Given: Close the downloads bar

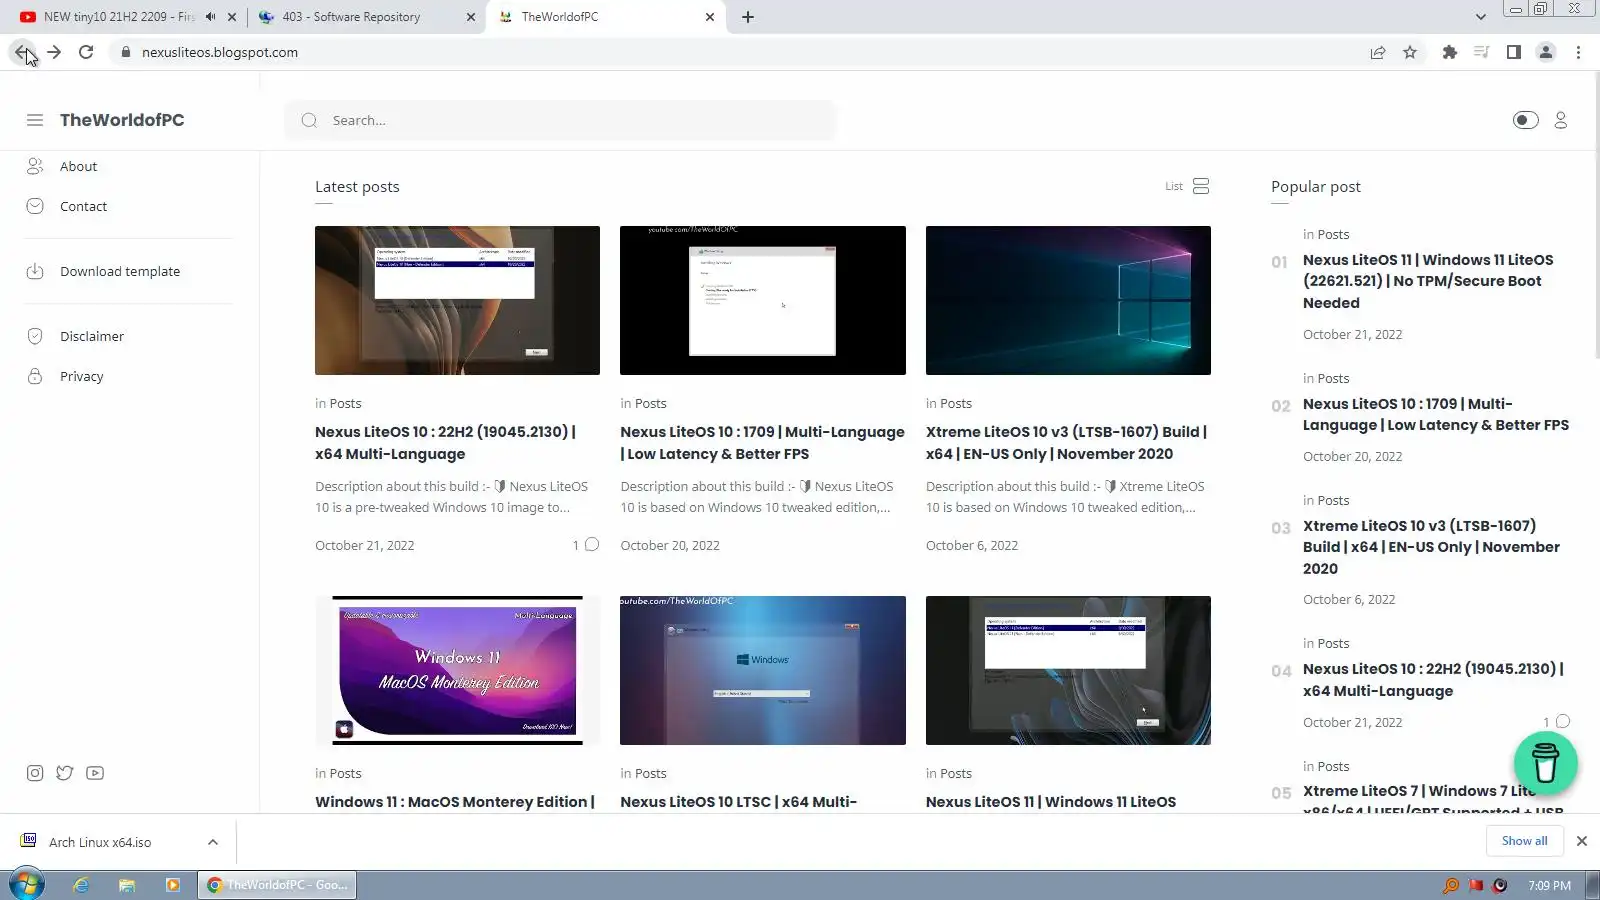Looking at the screenshot, I should (1582, 841).
